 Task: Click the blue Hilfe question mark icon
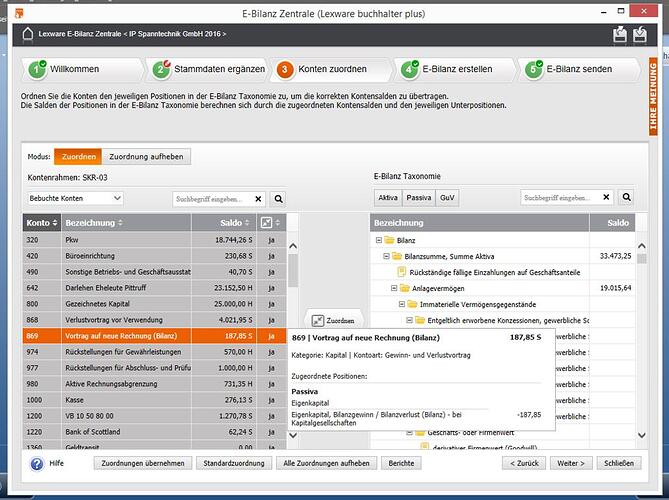[37, 463]
